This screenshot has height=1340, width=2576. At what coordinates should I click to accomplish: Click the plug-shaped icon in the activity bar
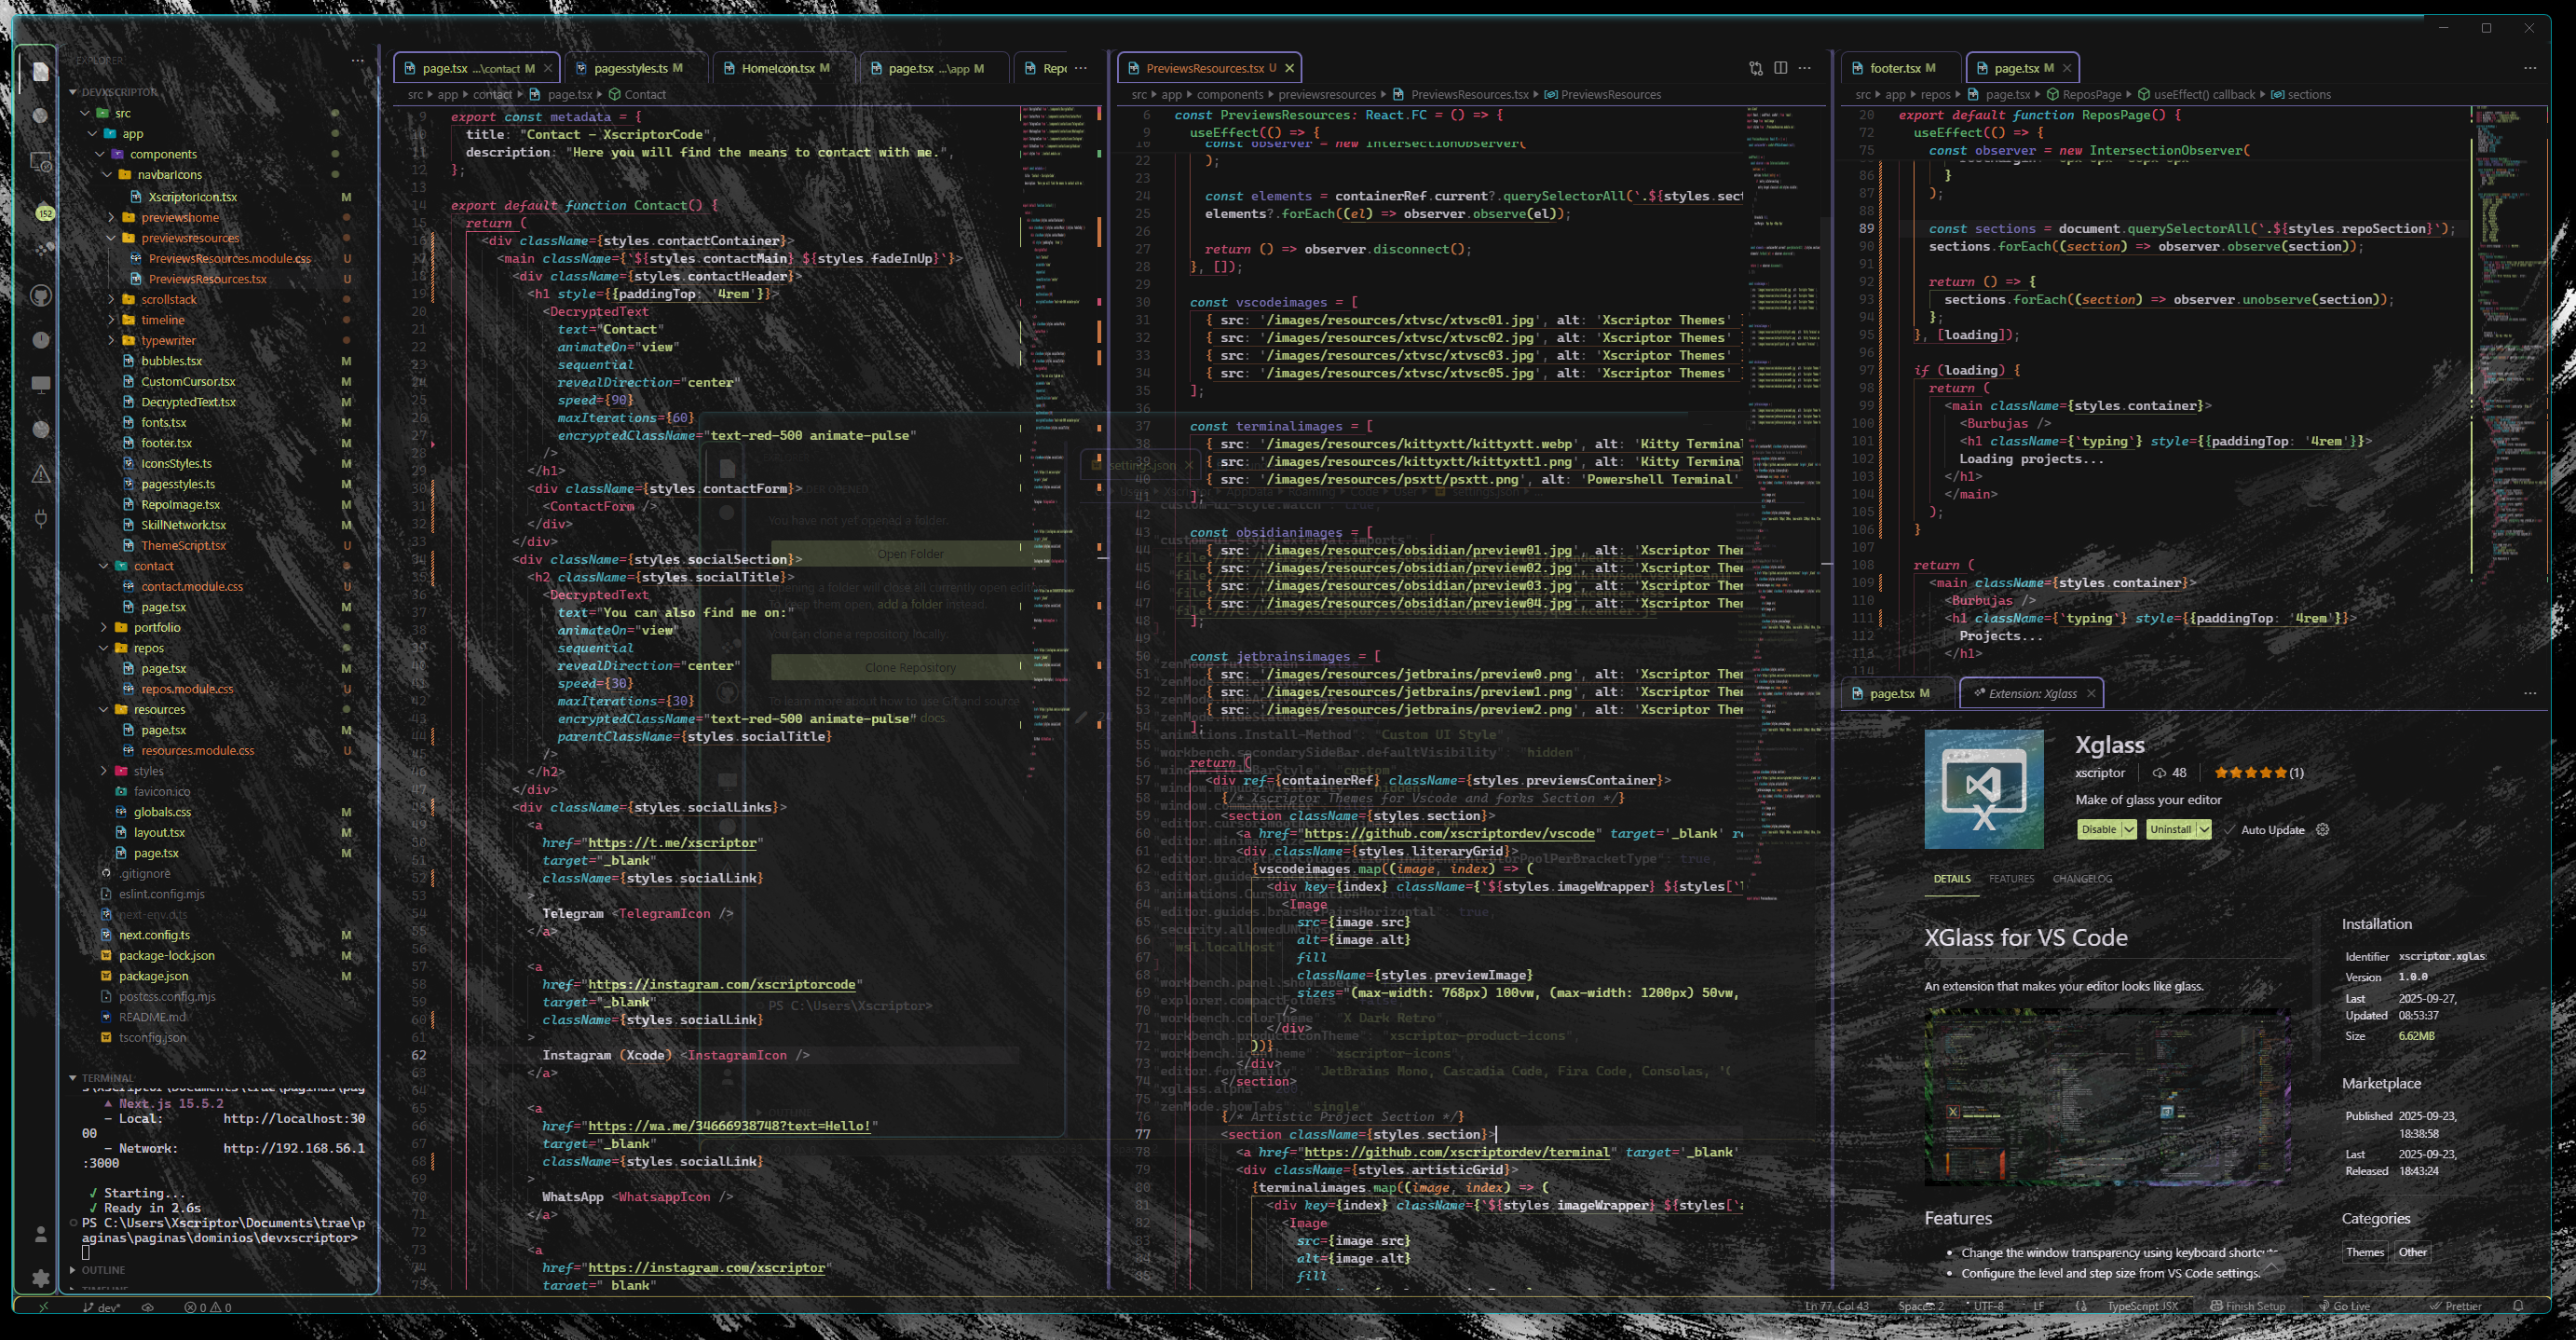coord(40,516)
